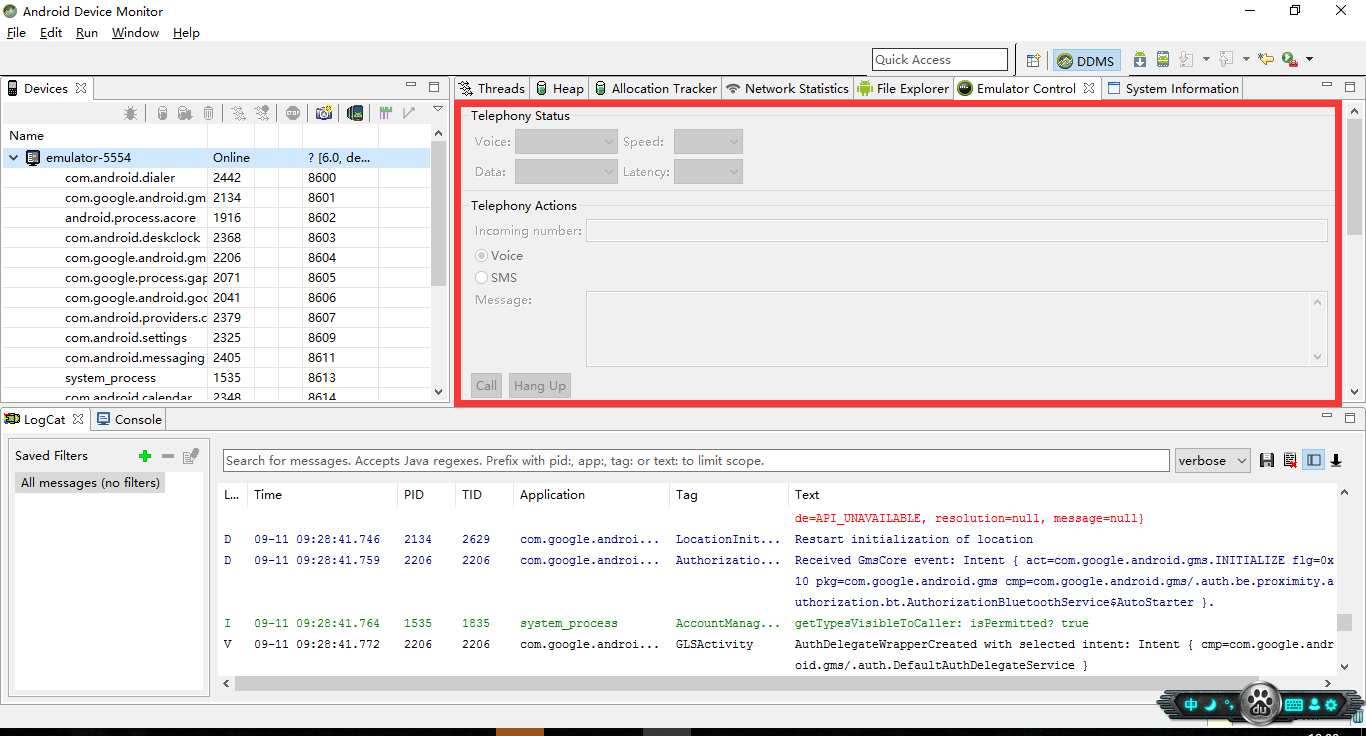Click the Dump HPROF file icon
This screenshot has width=1366, height=736.
[185, 114]
